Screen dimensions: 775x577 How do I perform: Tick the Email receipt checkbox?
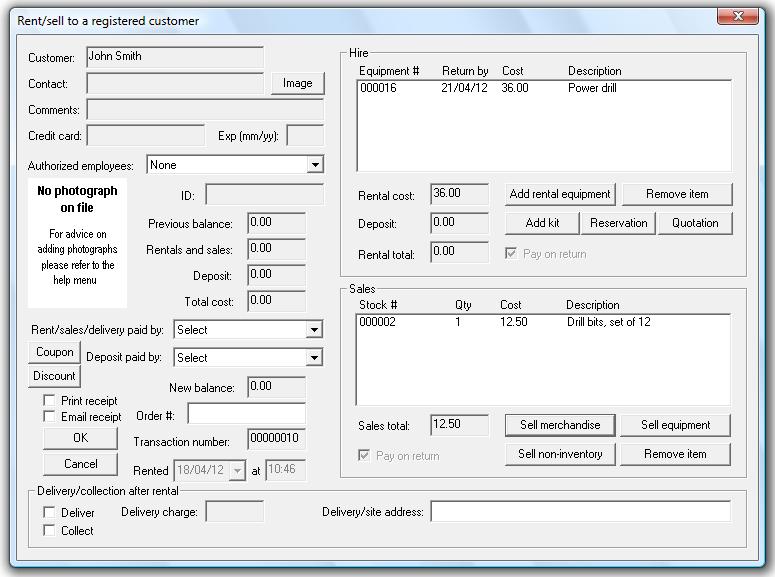[49, 417]
